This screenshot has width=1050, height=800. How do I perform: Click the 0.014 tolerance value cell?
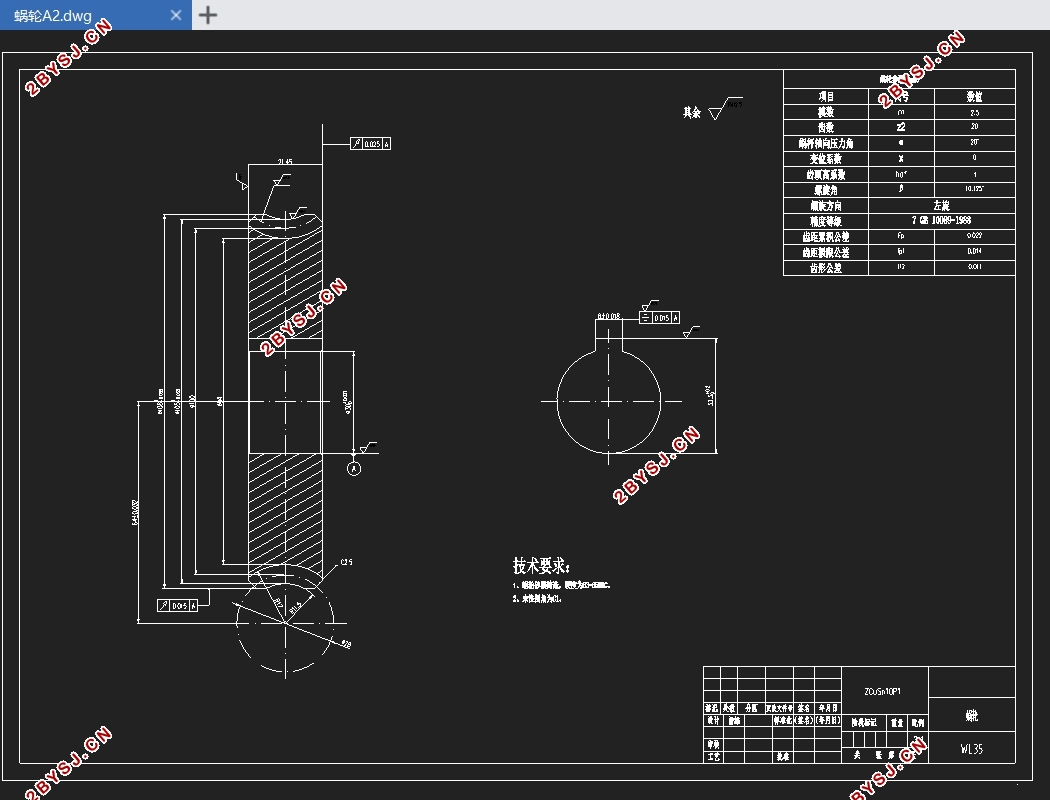[x=974, y=252]
